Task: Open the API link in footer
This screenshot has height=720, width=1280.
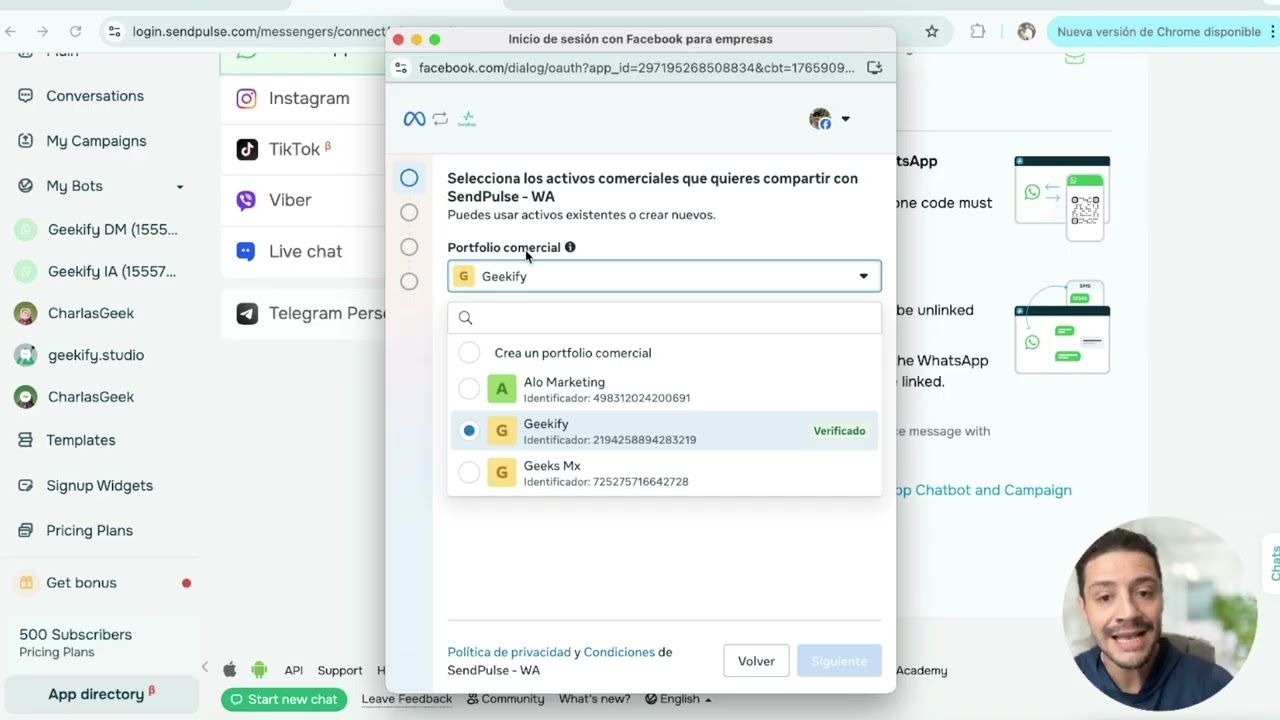Action: 293,670
